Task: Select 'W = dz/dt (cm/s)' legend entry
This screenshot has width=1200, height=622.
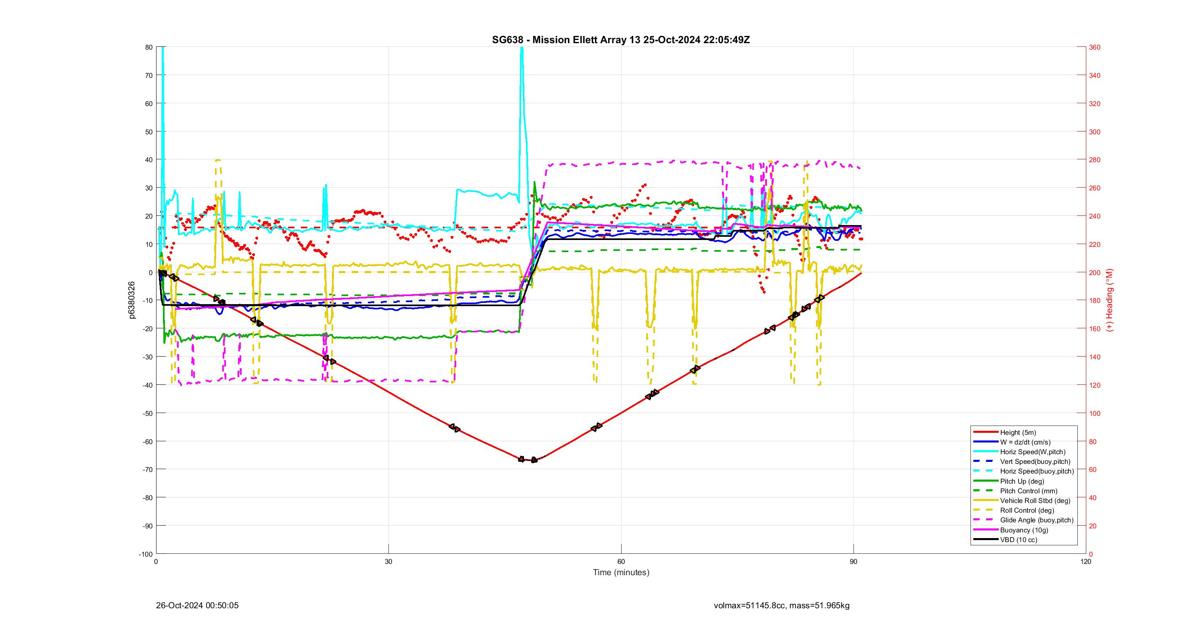Action: click(1027, 442)
